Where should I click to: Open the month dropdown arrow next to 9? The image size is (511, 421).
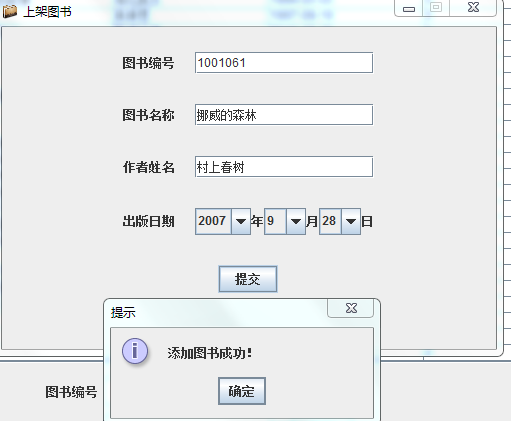[x=296, y=221]
